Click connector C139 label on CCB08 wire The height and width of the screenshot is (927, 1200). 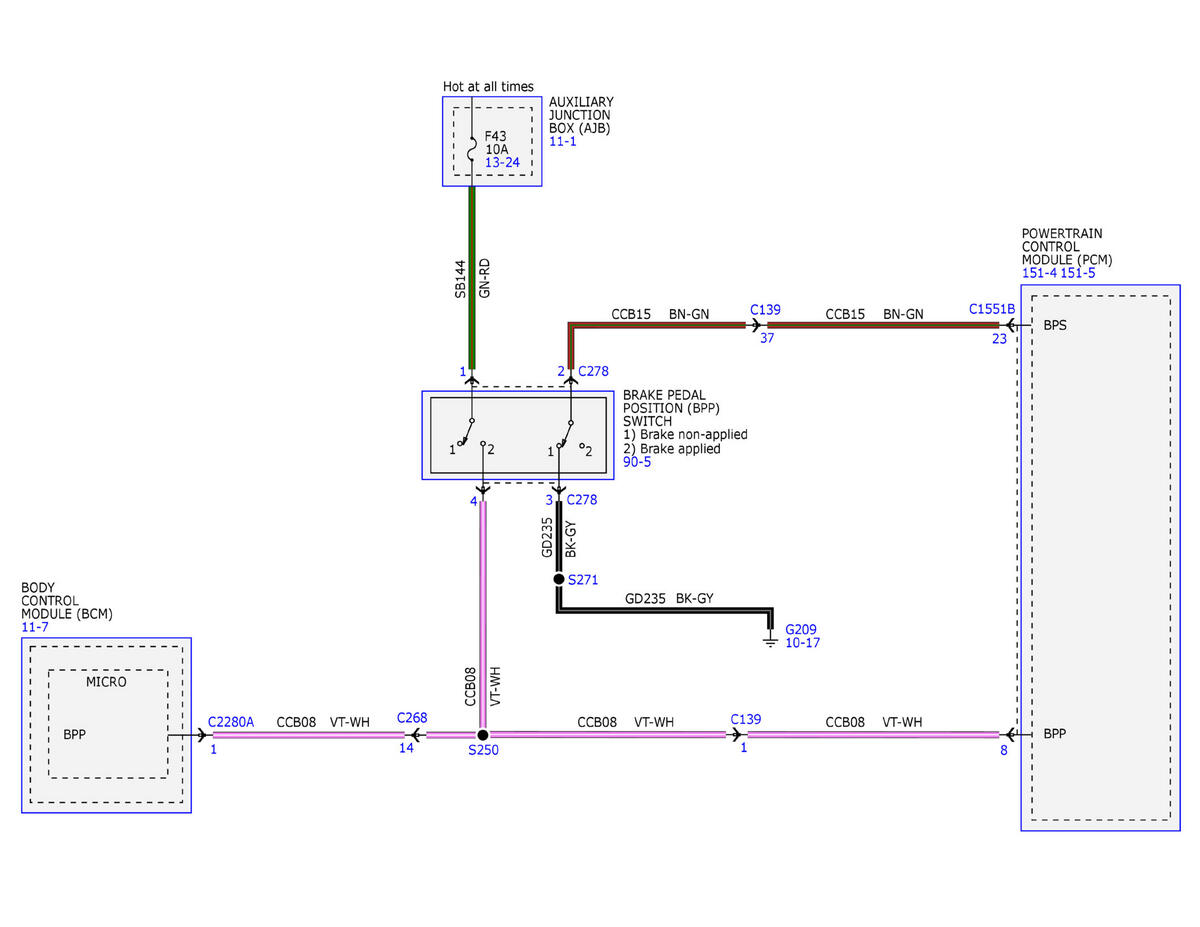pyautogui.click(x=746, y=719)
